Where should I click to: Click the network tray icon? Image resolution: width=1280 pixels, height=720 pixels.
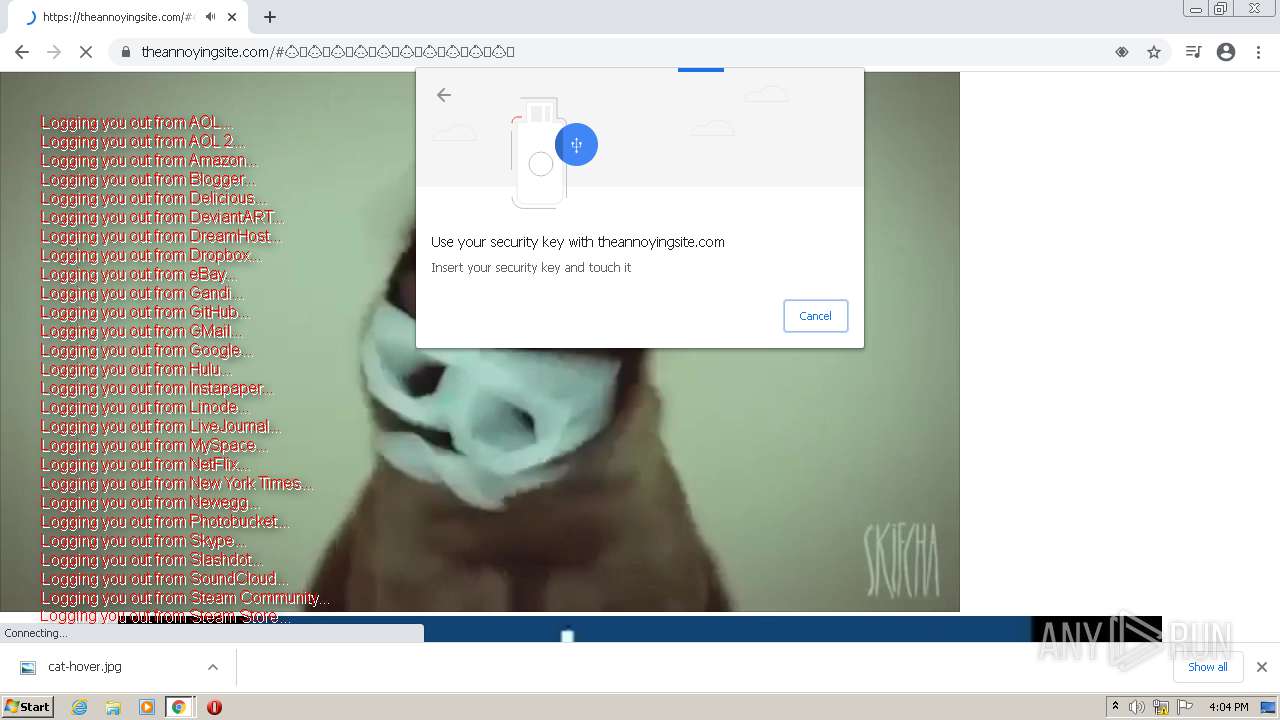click(1161, 707)
